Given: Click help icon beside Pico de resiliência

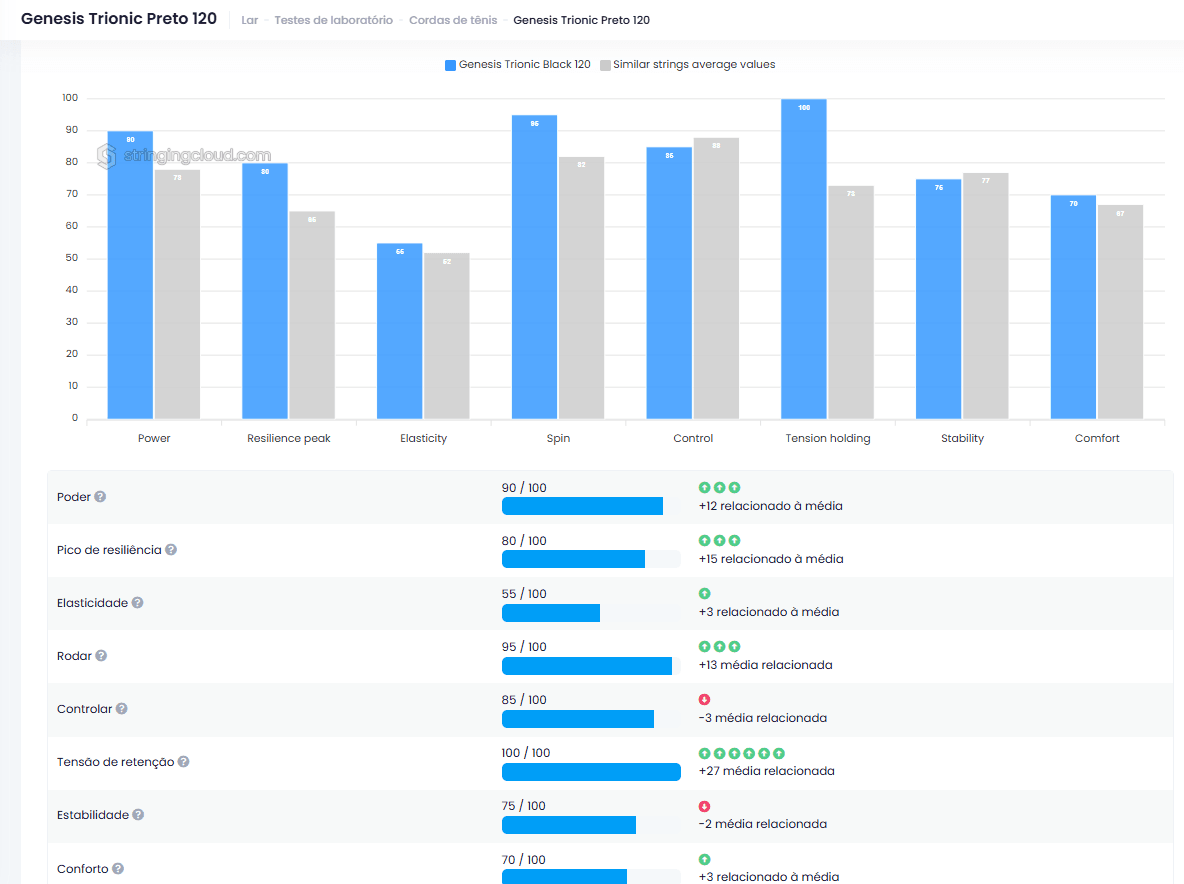Looking at the screenshot, I should coord(171,550).
